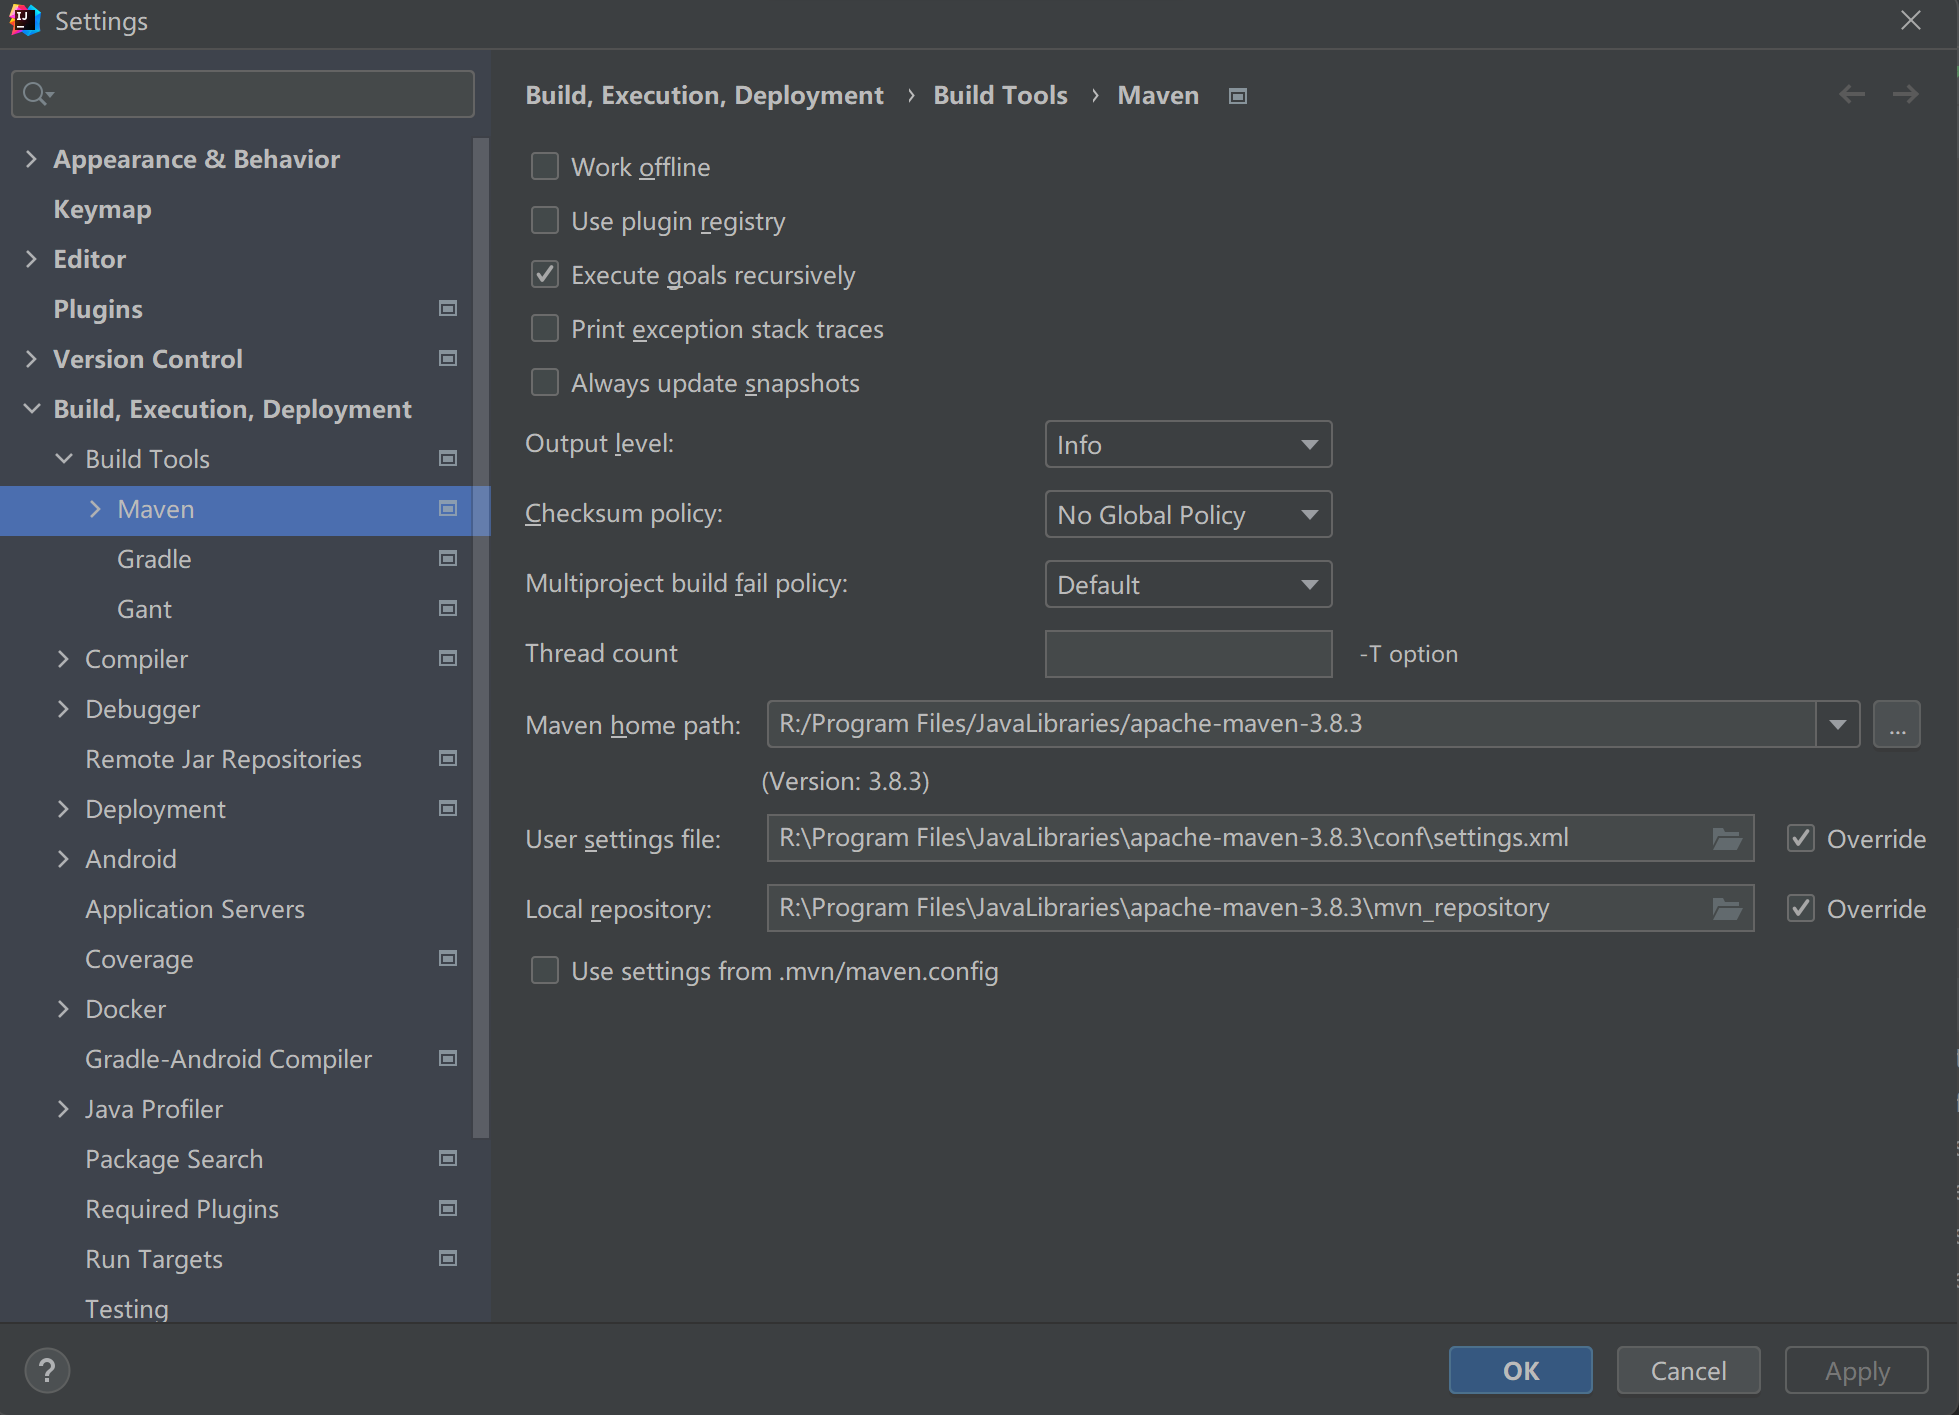The image size is (1959, 1415).
Task: Click project settings icon beside Plugins
Action: click(x=448, y=309)
